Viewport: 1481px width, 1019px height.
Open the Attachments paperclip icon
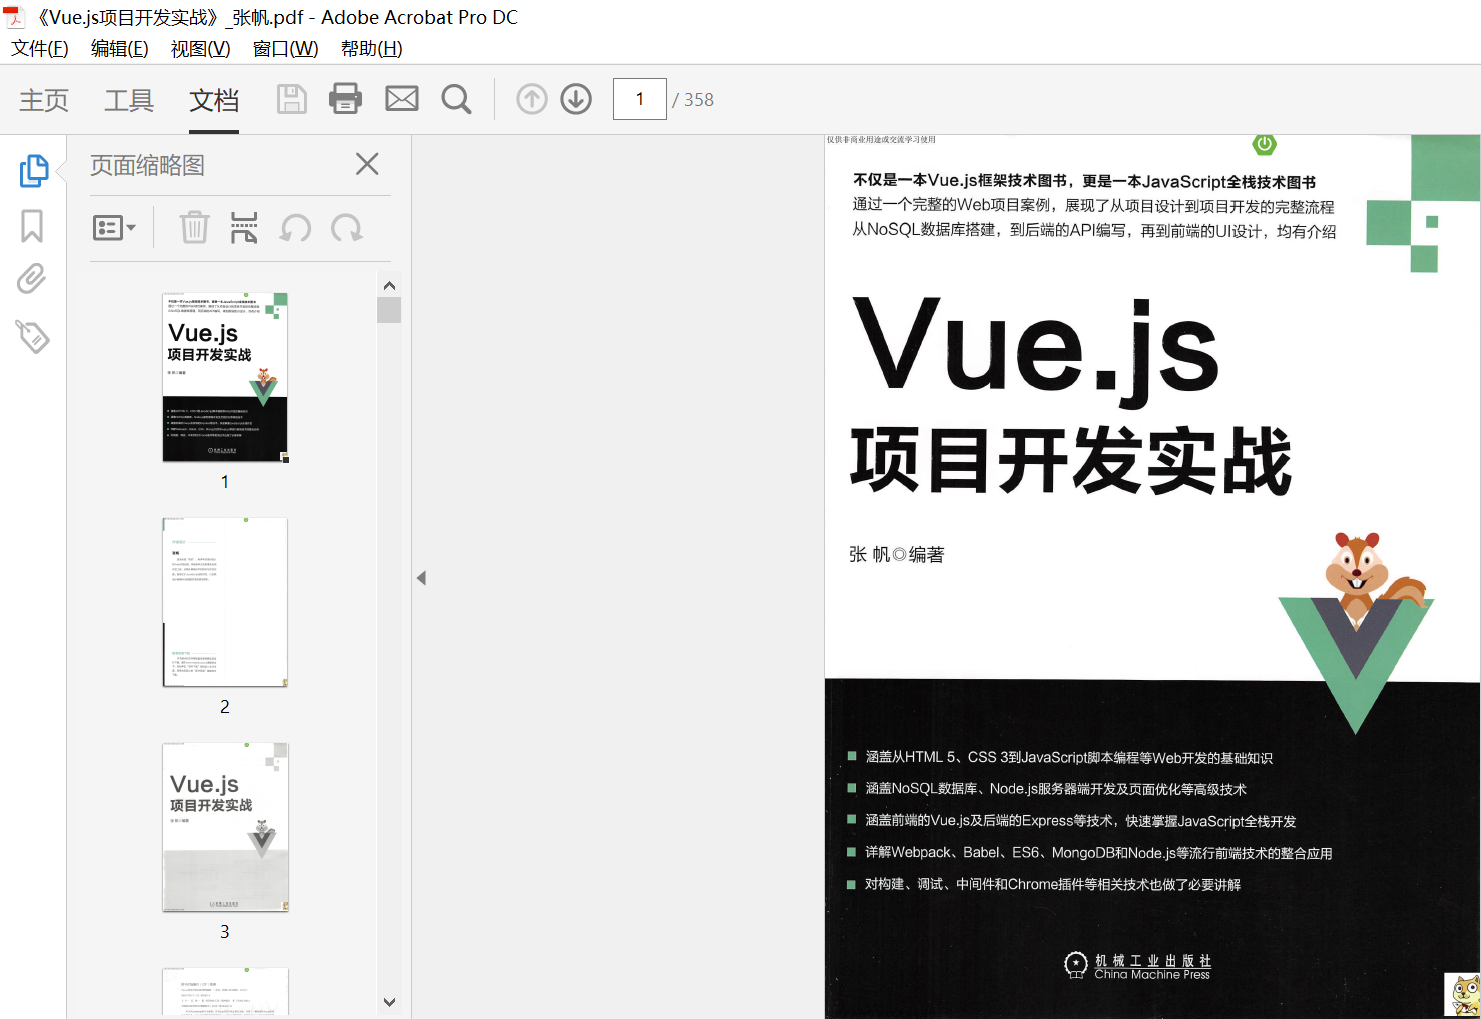coord(32,279)
